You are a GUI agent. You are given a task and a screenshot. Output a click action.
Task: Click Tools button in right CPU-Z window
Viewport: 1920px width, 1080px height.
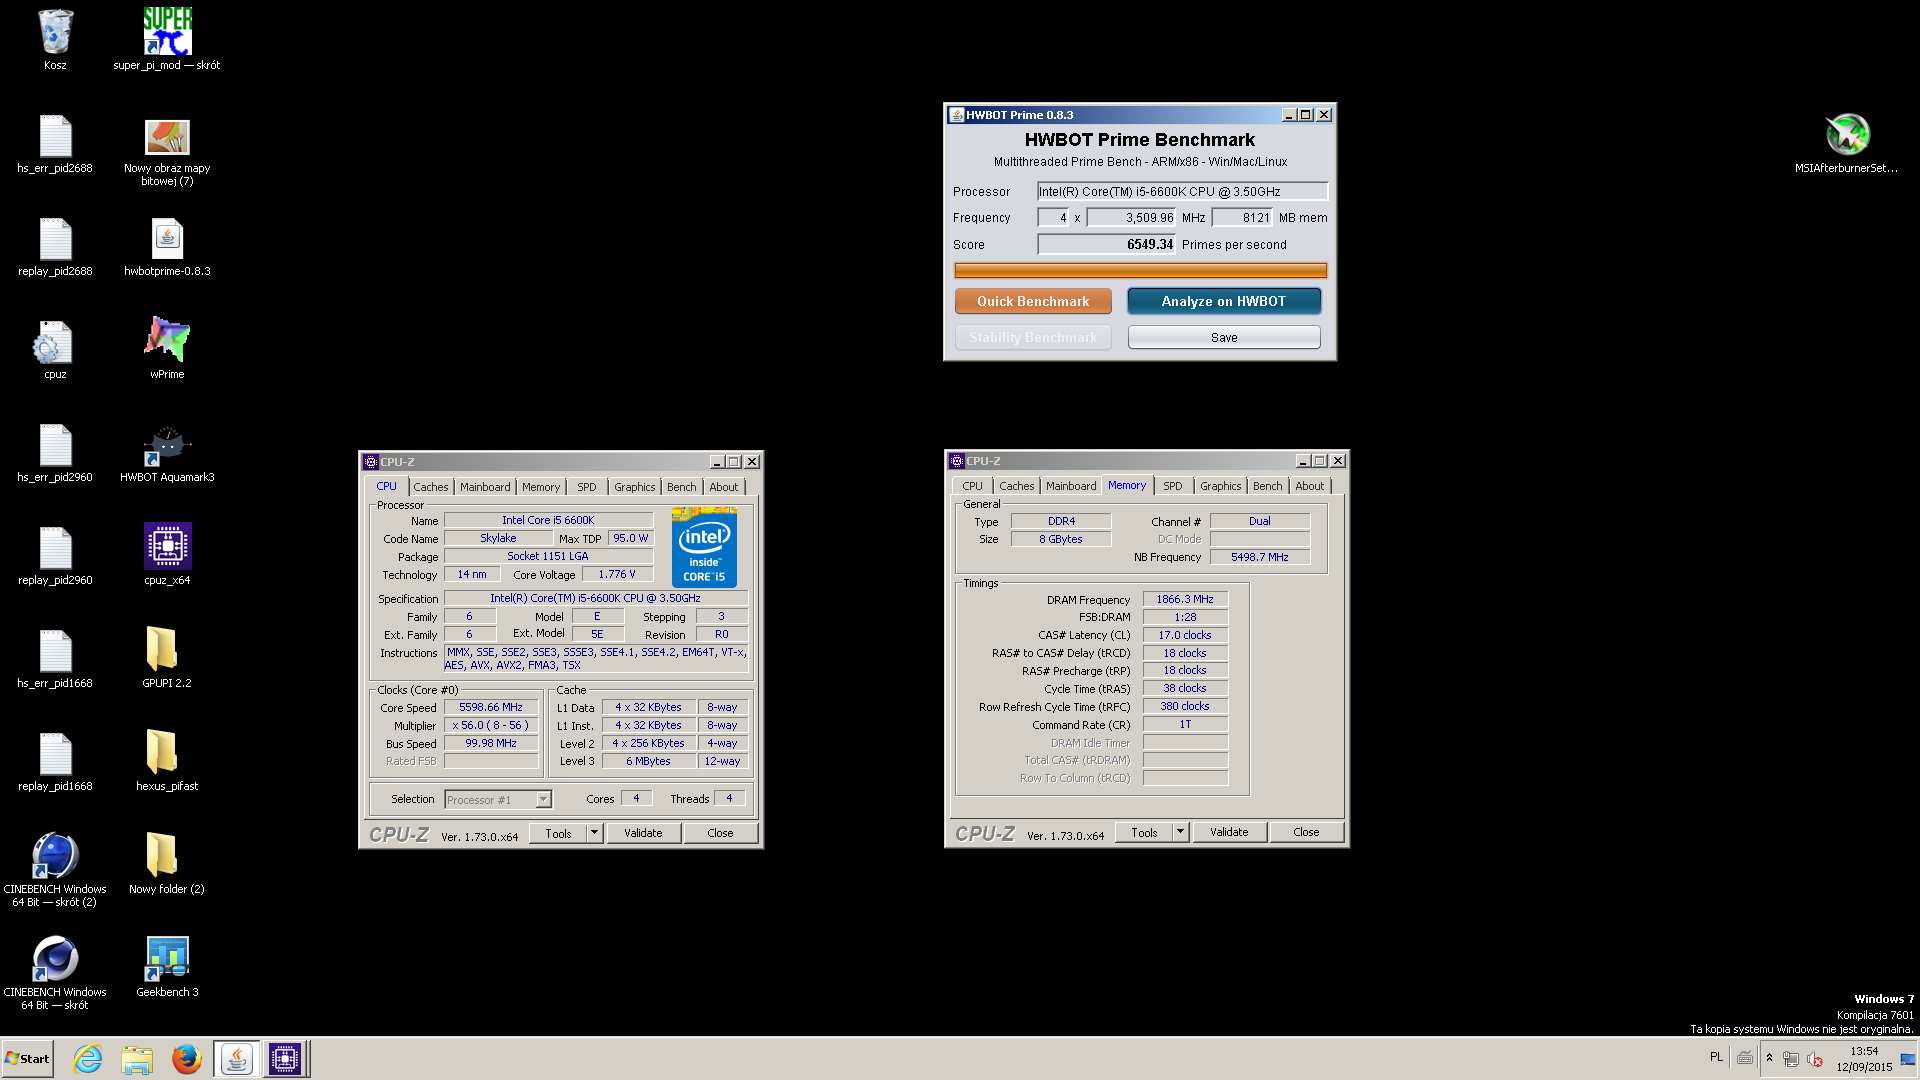tap(1144, 832)
